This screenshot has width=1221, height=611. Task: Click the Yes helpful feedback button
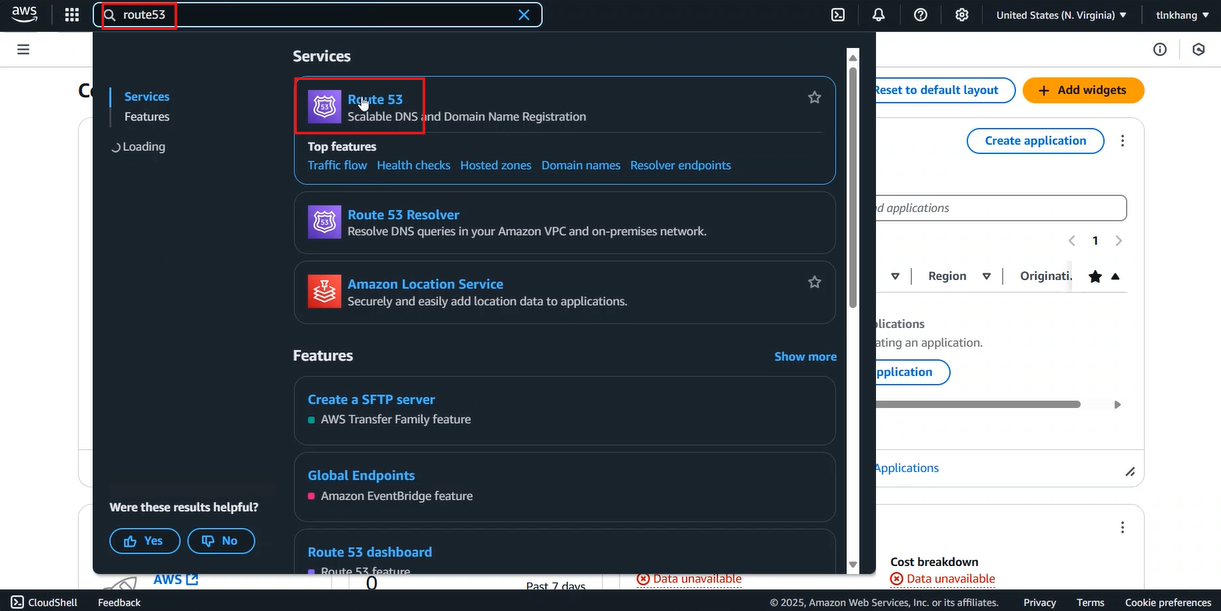(145, 541)
